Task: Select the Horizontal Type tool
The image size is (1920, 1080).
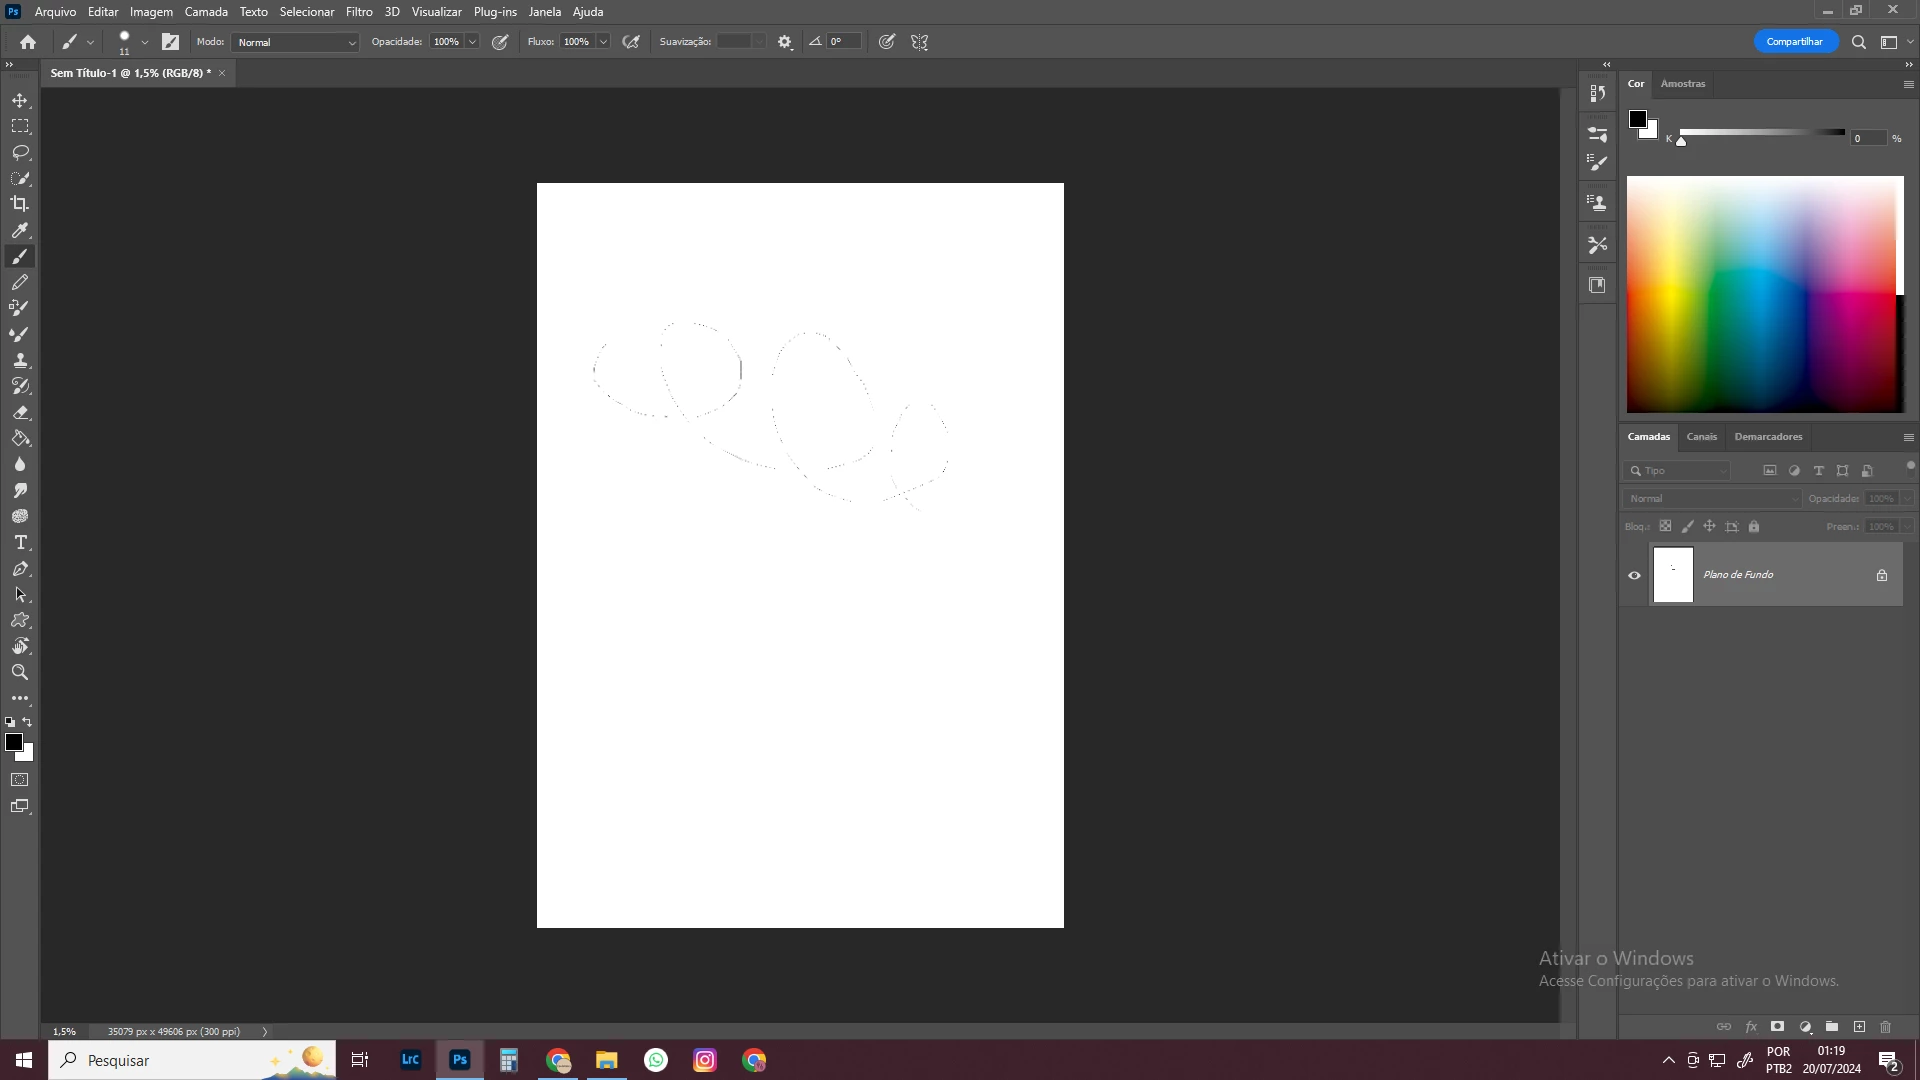Action: [20, 542]
